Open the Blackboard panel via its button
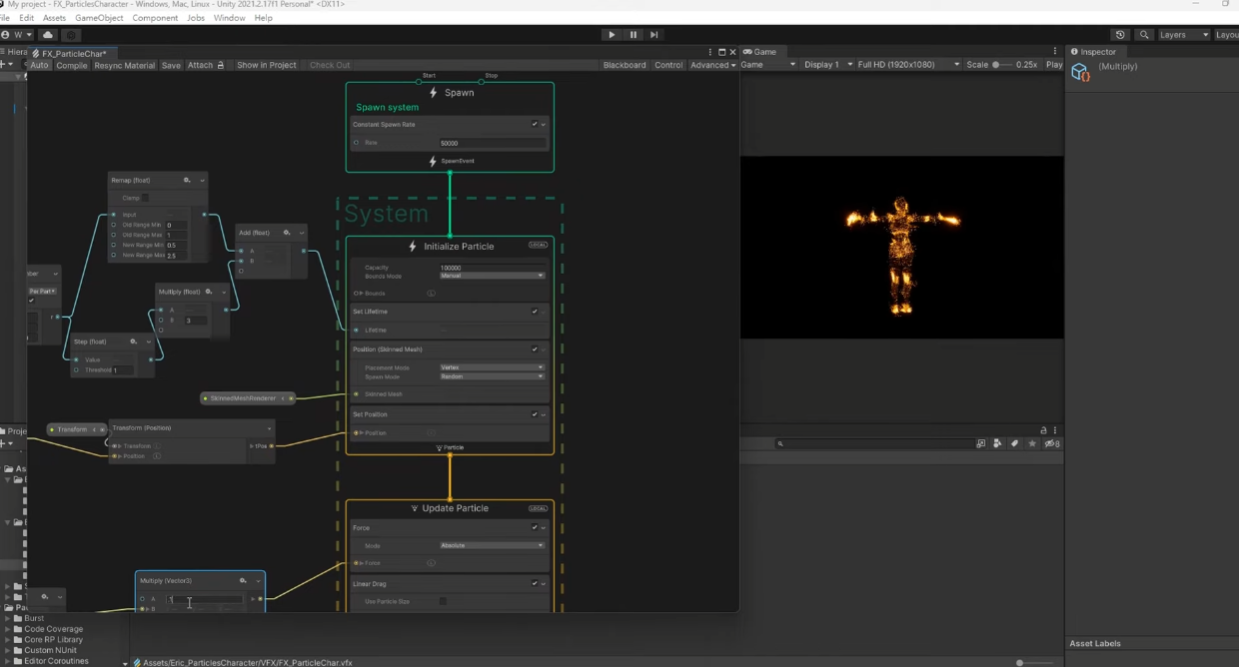Image resolution: width=1239 pixels, height=667 pixels. point(624,64)
